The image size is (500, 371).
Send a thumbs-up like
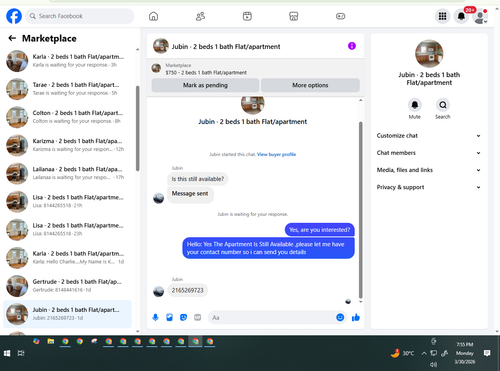tap(356, 317)
